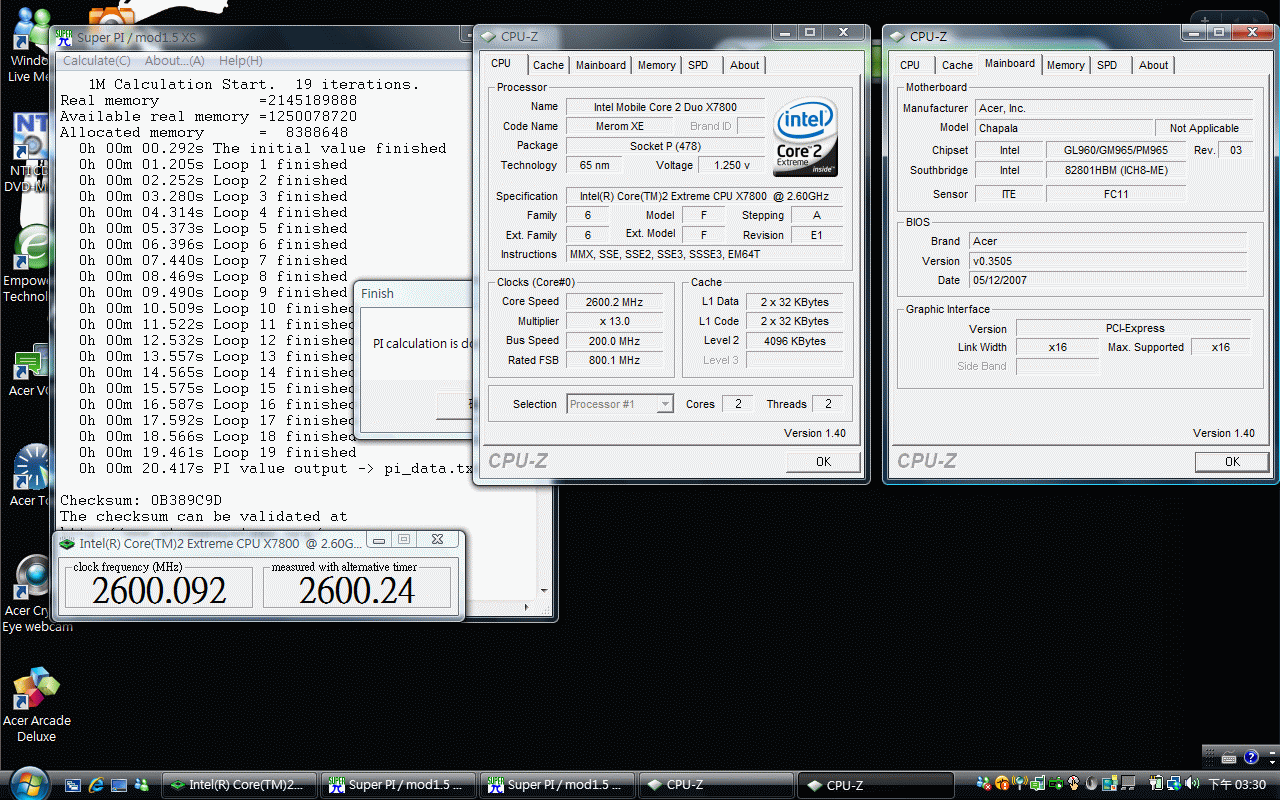This screenshot has height=800, width=1280.
Task: Open the Acer Vcm desktop shortcut
Action: [x=30, y=368]
